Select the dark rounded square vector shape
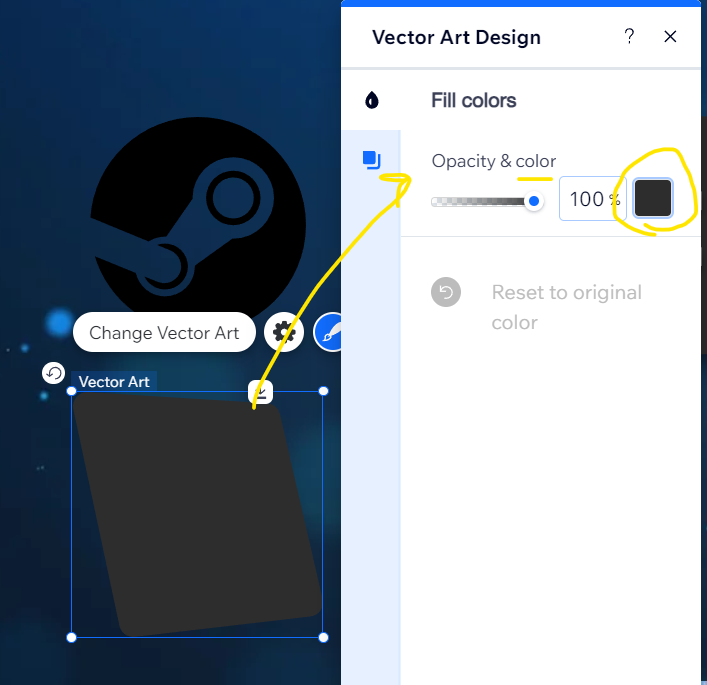The width and height of the screenshot is (707, 685). [198, 514]
